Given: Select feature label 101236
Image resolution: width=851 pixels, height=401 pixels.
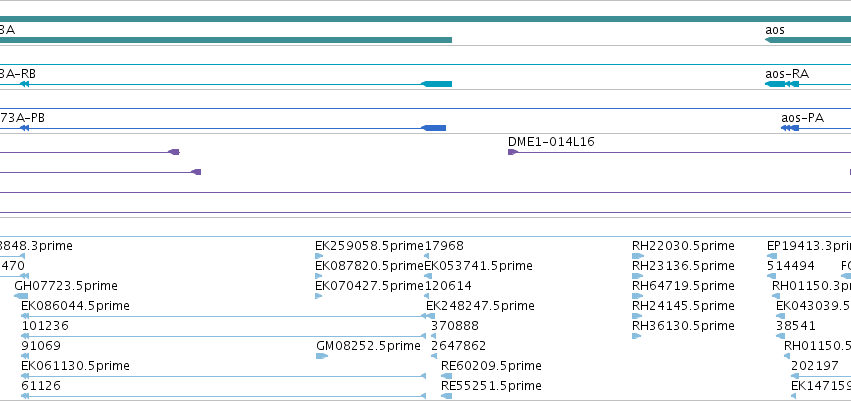Looking at the screenshot, I should [45, 326].
